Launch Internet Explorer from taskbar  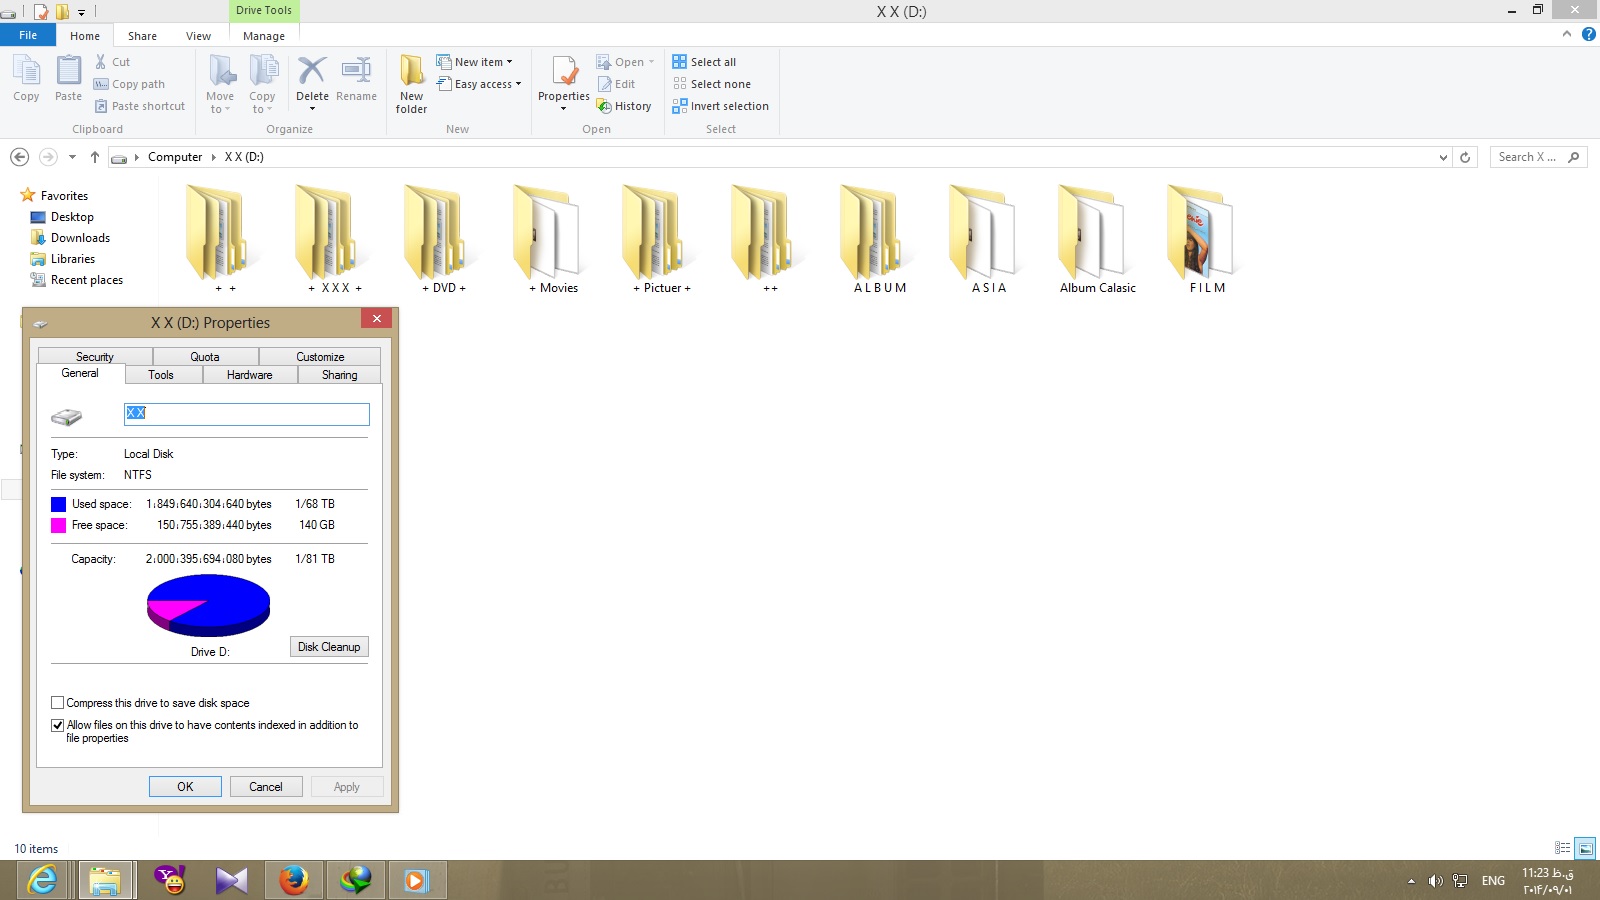42,880
